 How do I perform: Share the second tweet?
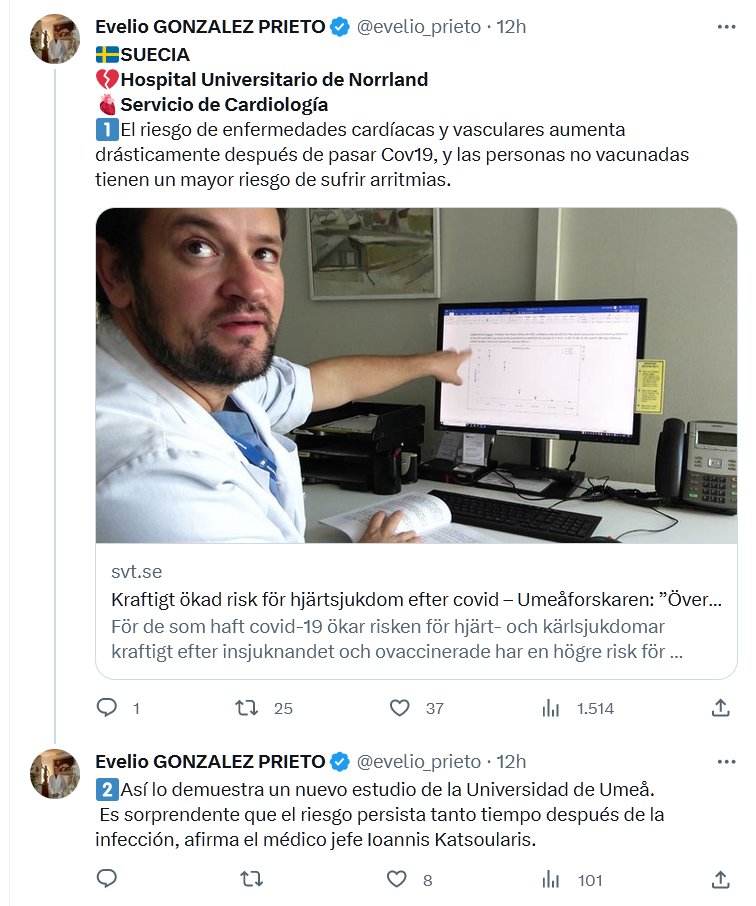click(720, 880)
